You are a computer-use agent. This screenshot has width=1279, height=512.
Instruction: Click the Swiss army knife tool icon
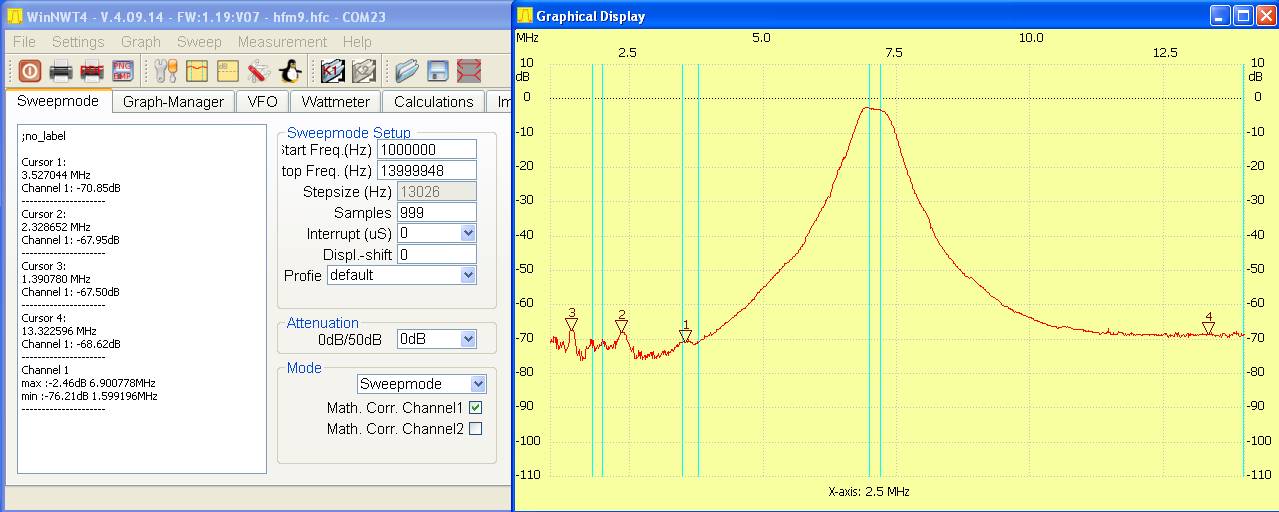coord(259,71)
